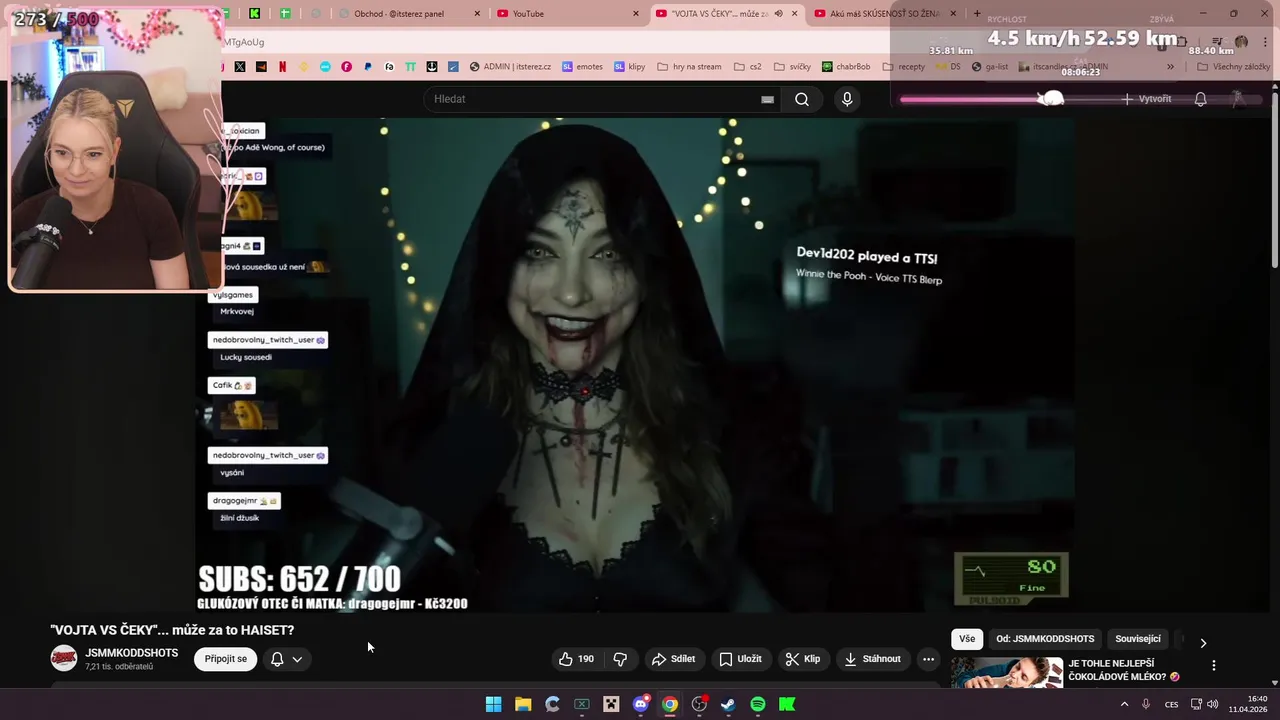Click the Vytvořit create button
The width and height of the screenshot is (1280, 720).
pos(1146,99)
